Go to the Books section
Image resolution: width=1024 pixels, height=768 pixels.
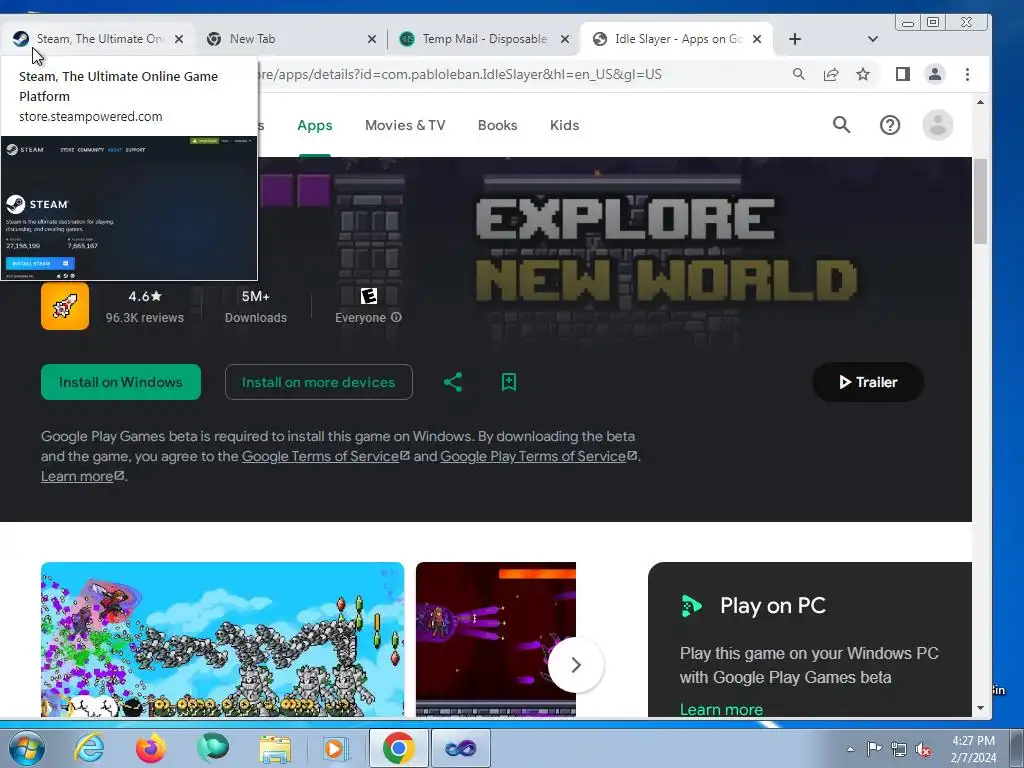point(498,125)
